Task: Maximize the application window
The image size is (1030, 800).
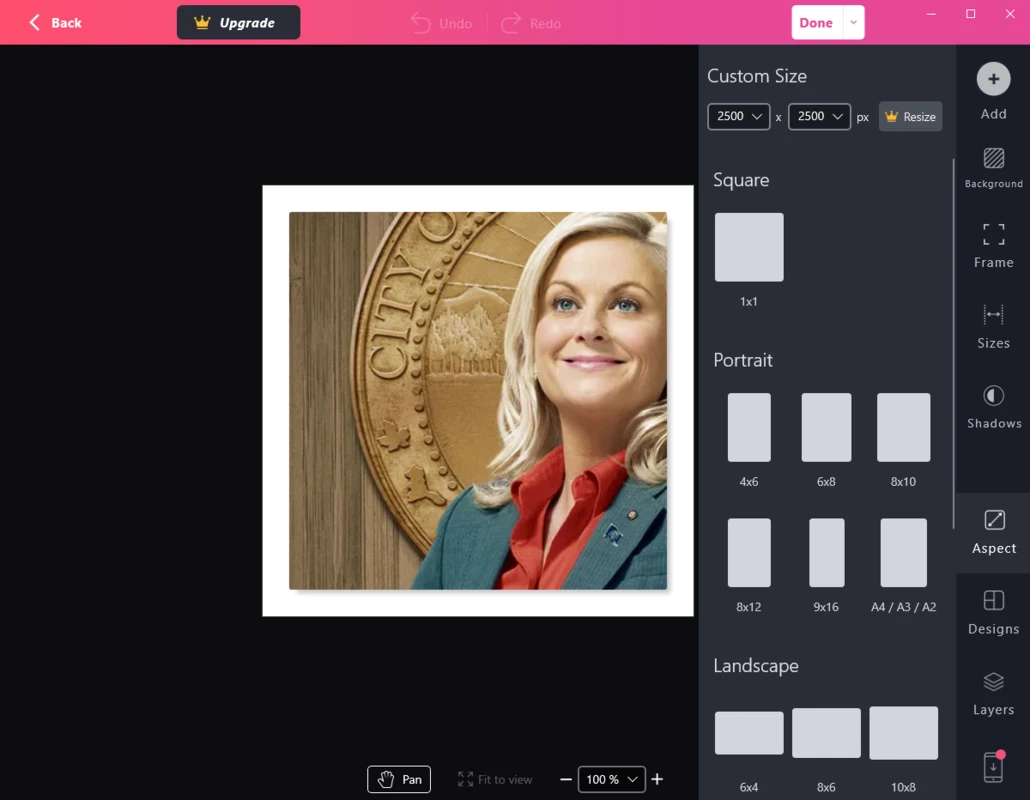Action: pos(970,14)
